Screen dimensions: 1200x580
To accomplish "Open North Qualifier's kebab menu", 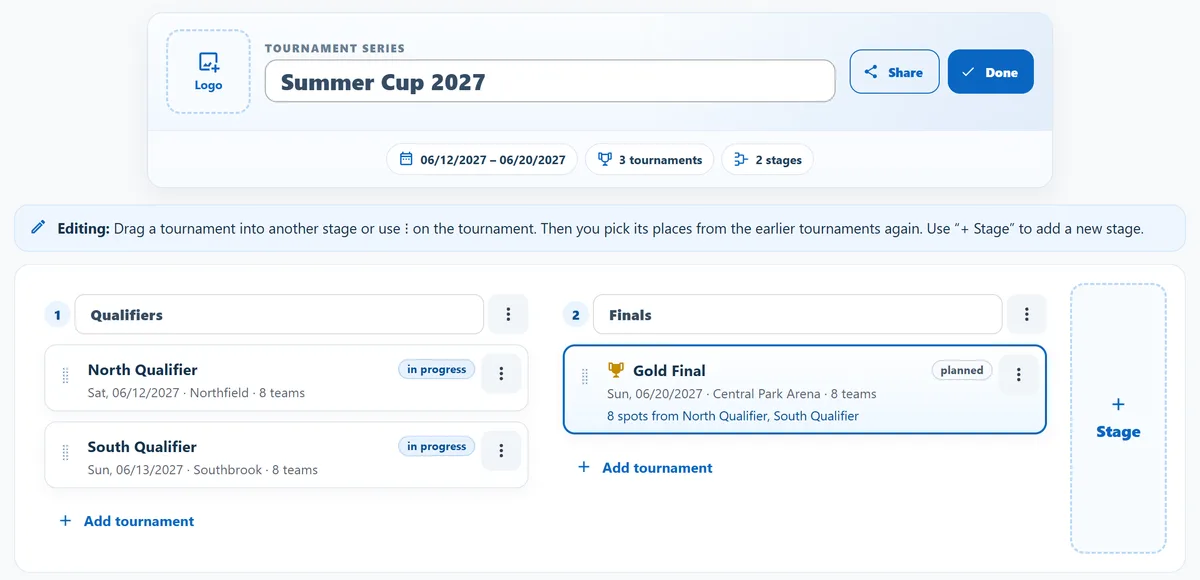I will pos(501,374).
